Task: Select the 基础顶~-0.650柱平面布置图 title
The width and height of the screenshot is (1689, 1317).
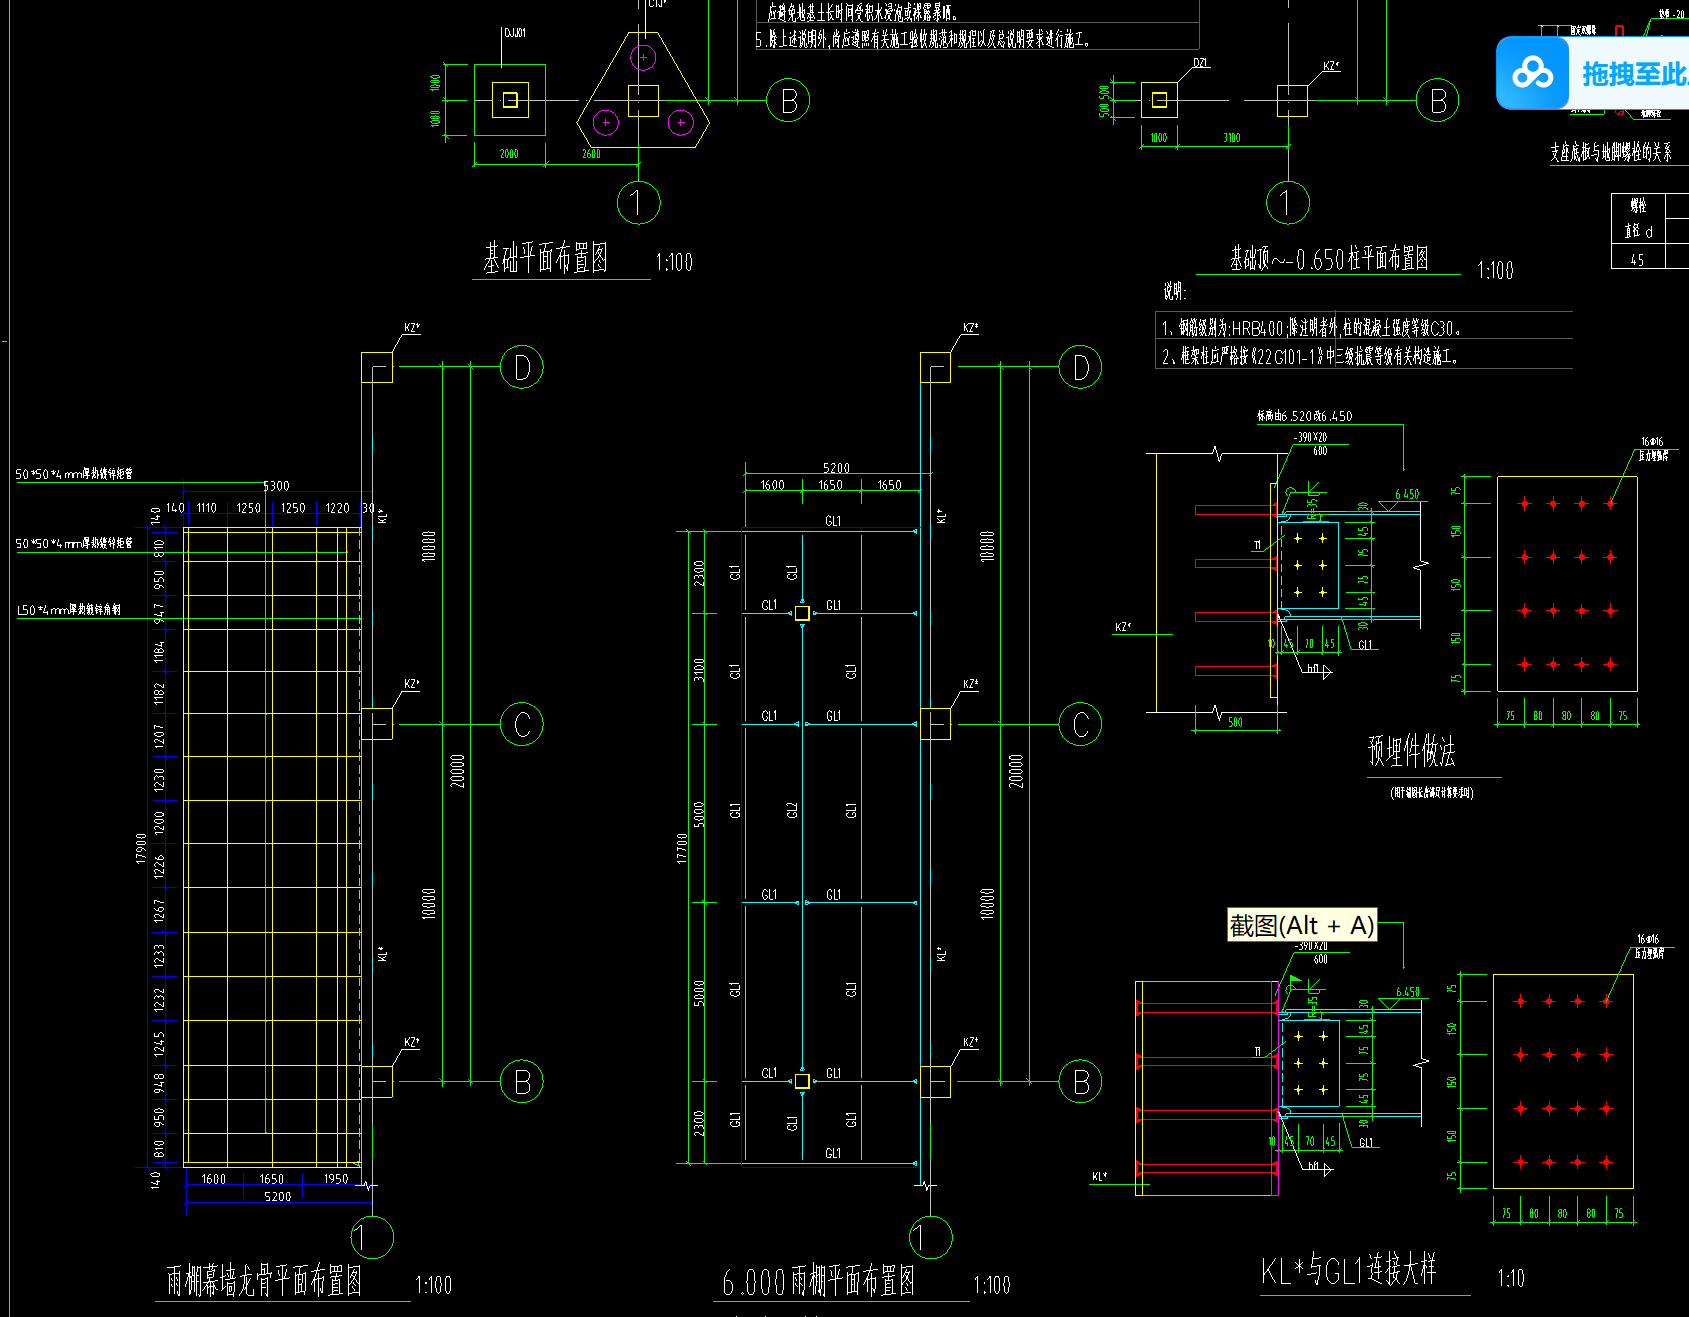Action: 1329,259
